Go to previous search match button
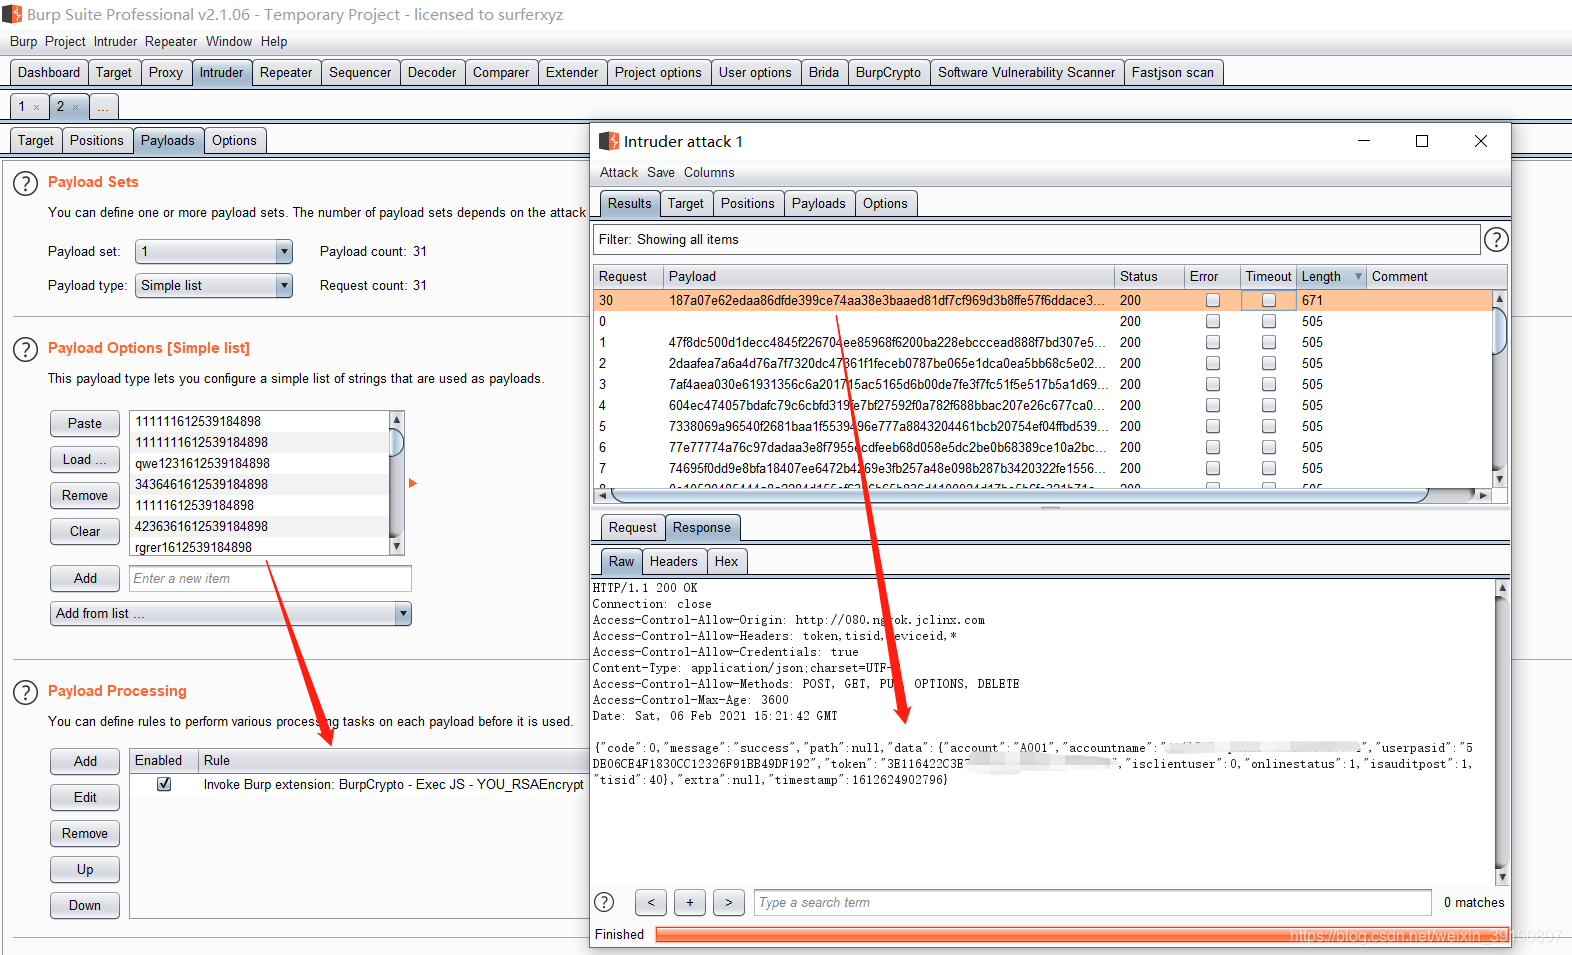This screenshot has width=1572, height=955. [651, 902]
